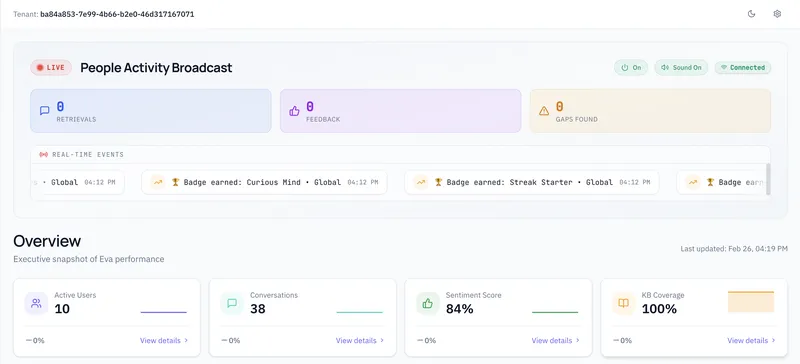
Task: Click the Active Users people icon
Action: (36, 303)
